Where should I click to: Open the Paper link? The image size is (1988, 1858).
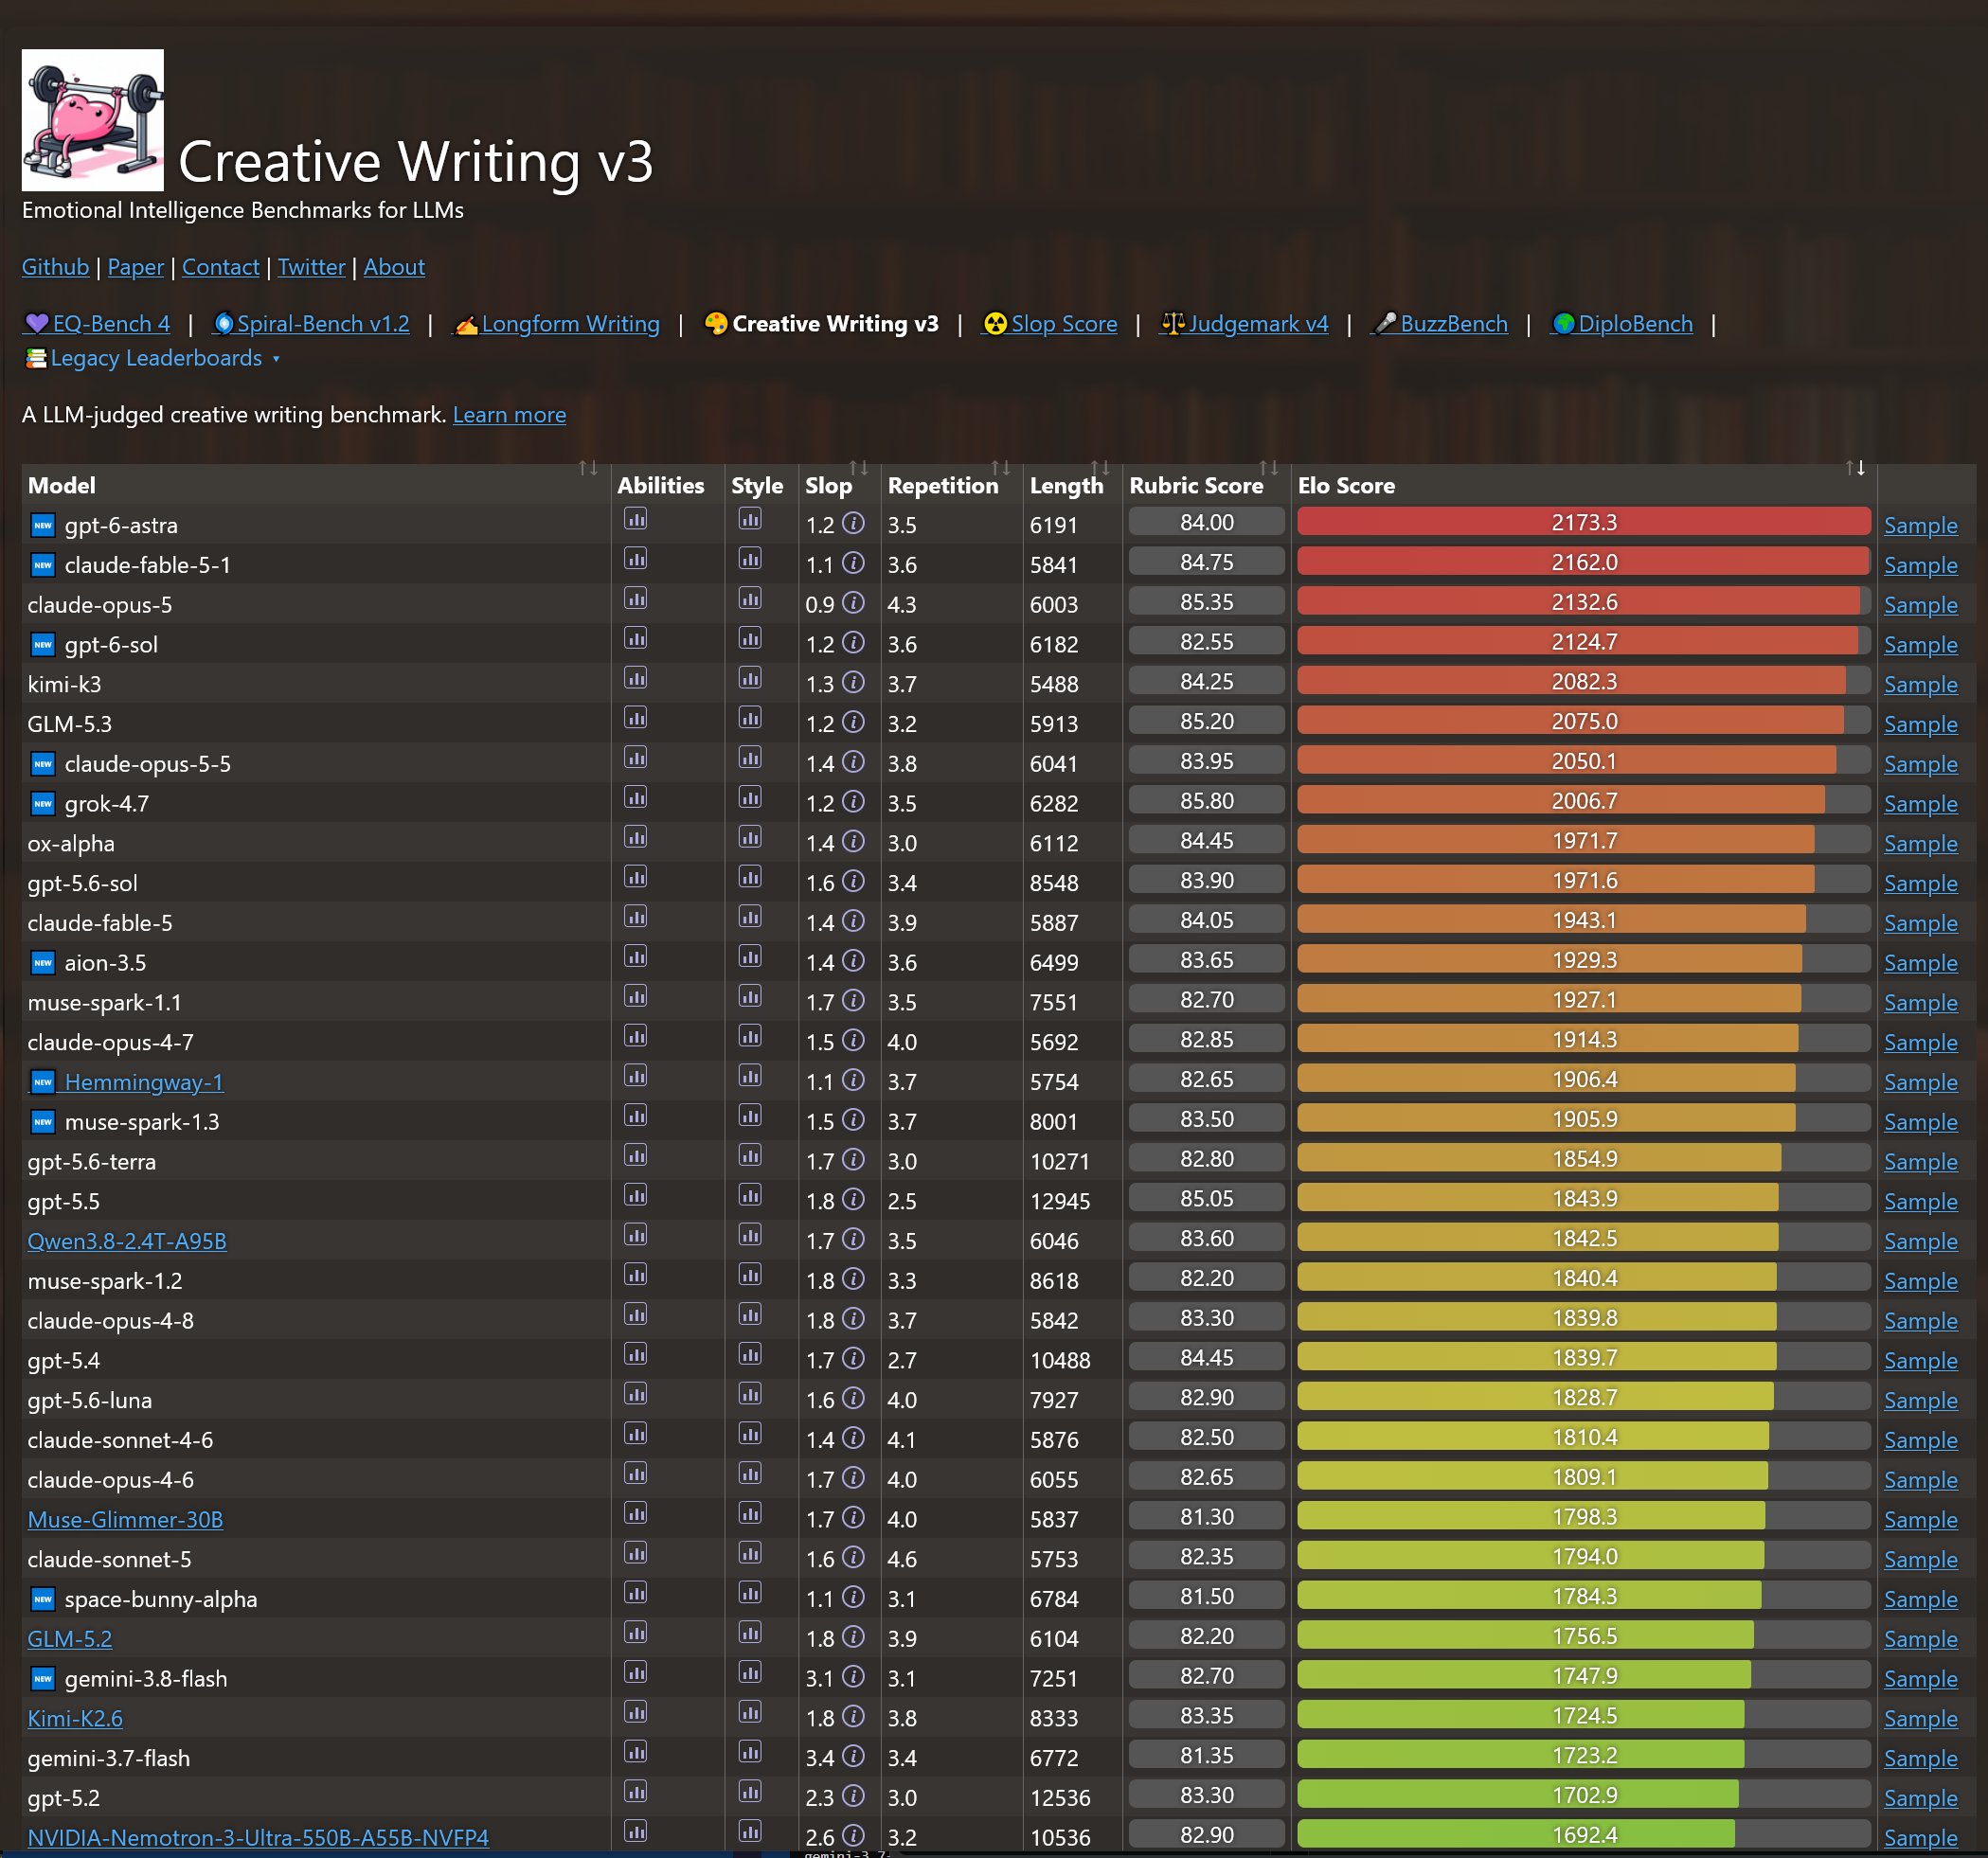[x=135, y=267]
